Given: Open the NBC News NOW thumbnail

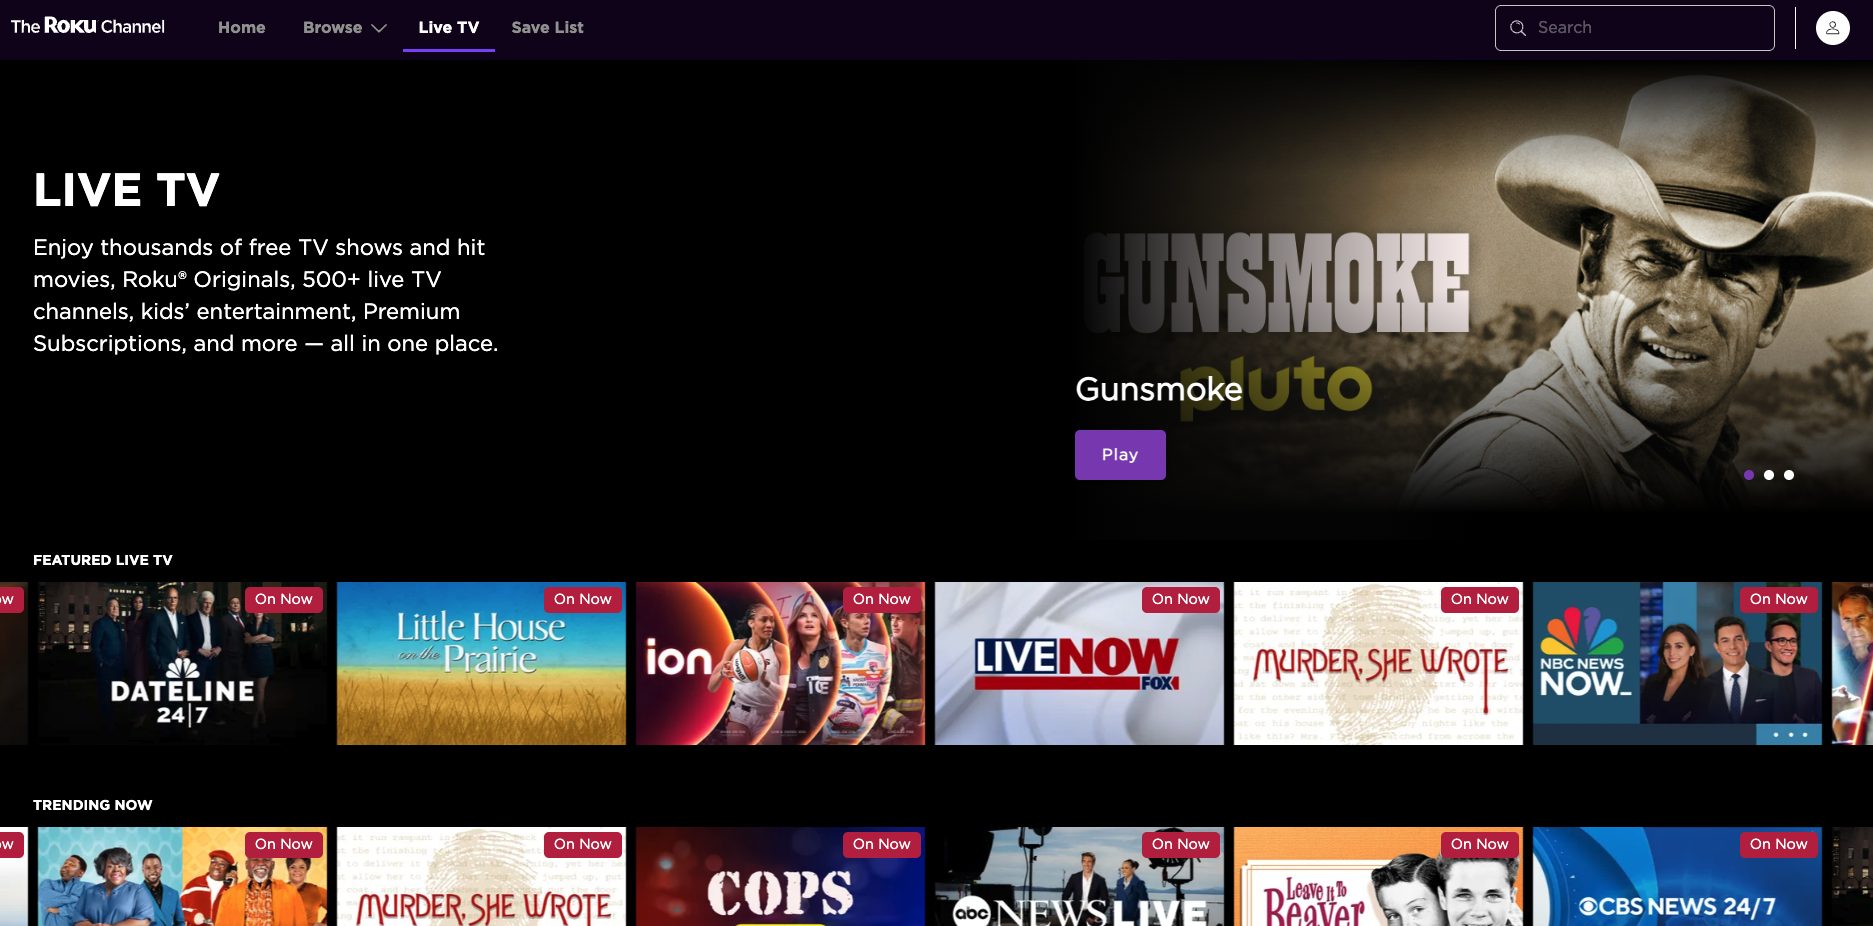Looking at the screenshot, I should click(1677, 663).
